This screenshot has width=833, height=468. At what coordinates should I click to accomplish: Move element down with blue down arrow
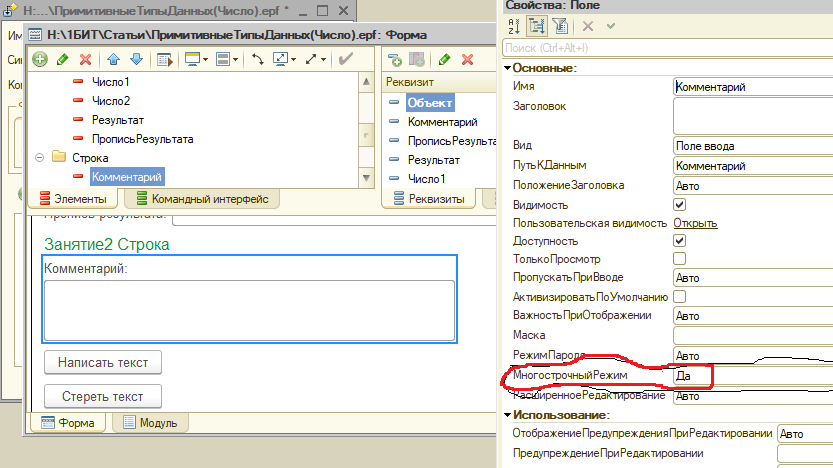coord(135,59)
